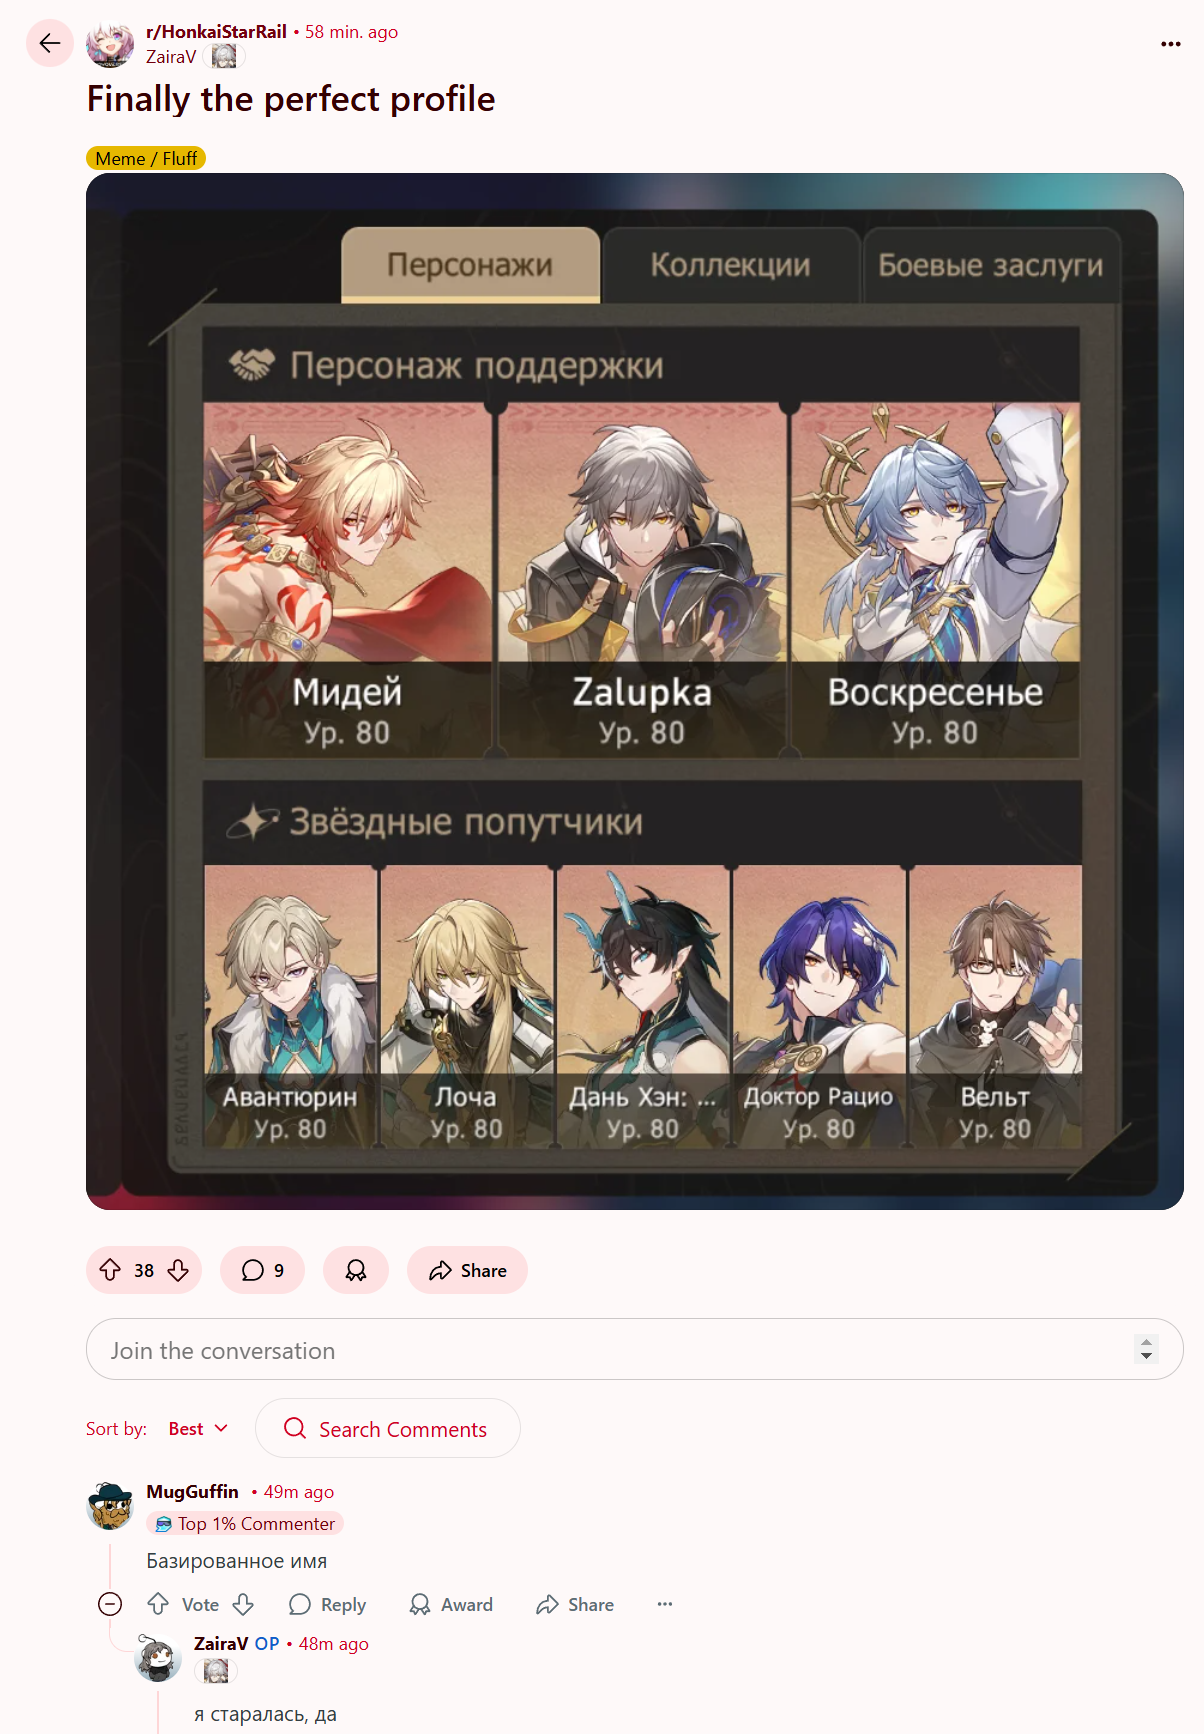
Task: Open the post's three-dot options menu
Action: click(1171, 44)
